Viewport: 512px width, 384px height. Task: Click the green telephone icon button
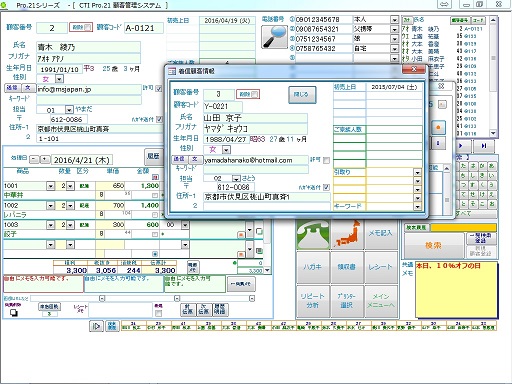(x=313, y=234)
